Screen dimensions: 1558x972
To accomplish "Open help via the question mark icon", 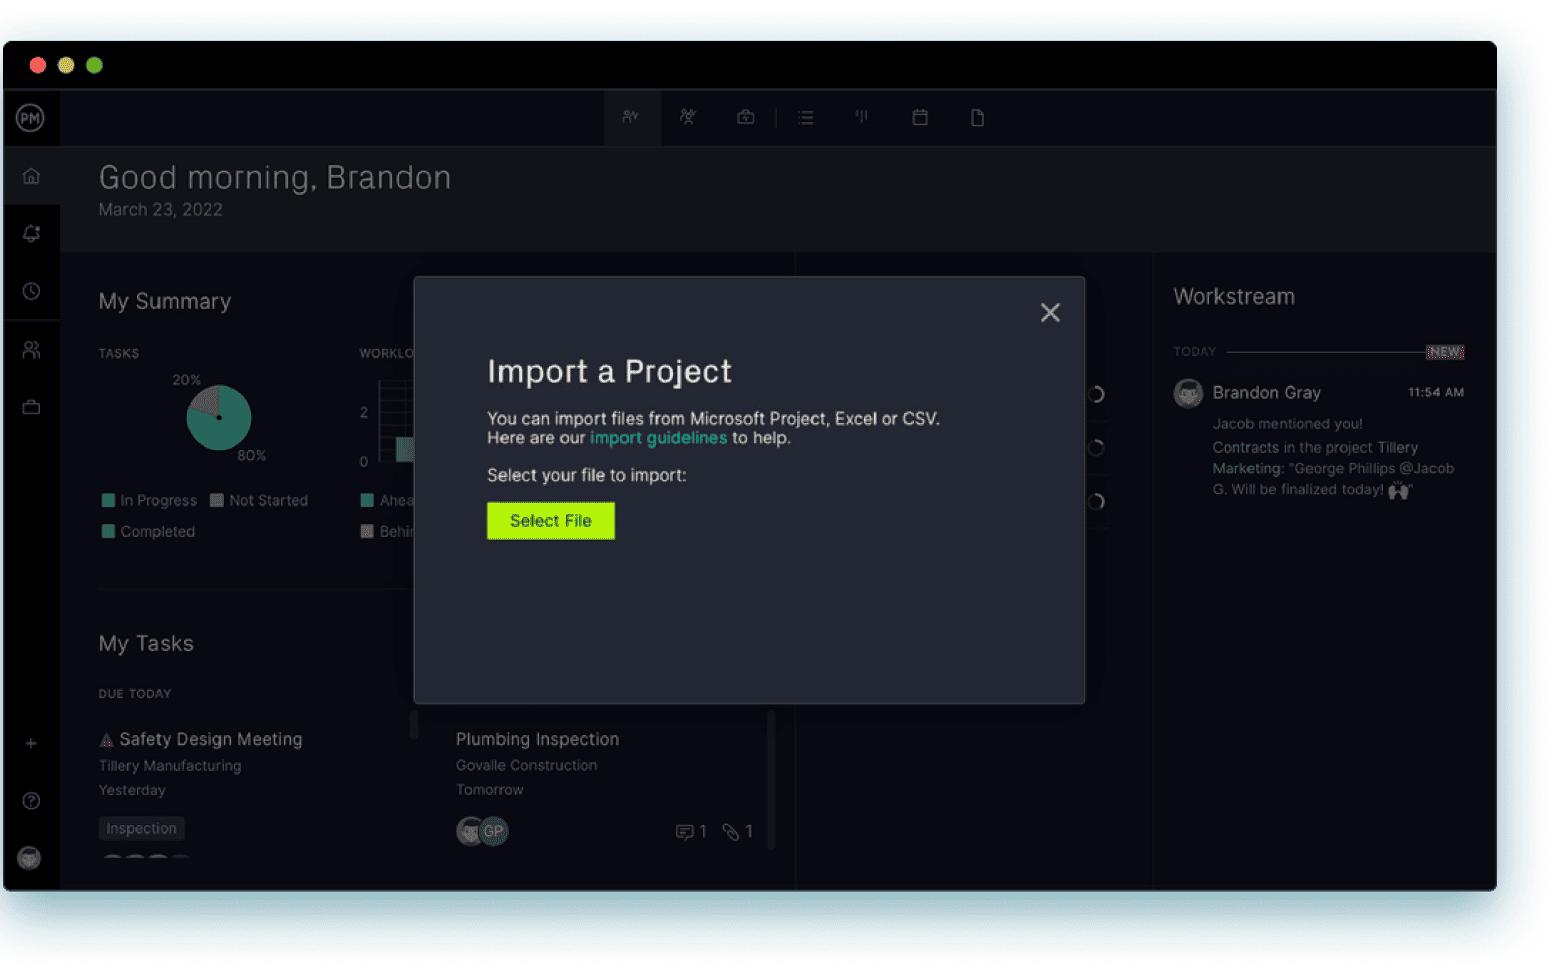I will tap(31, 800).
